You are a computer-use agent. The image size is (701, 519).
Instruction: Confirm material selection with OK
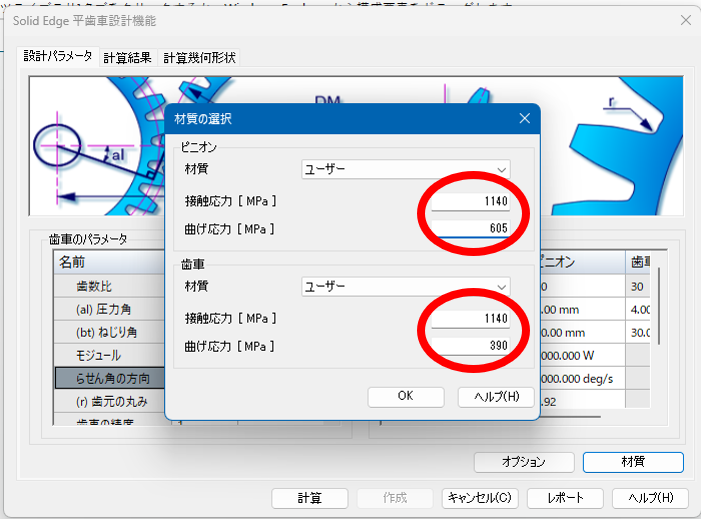click(405, 396)
